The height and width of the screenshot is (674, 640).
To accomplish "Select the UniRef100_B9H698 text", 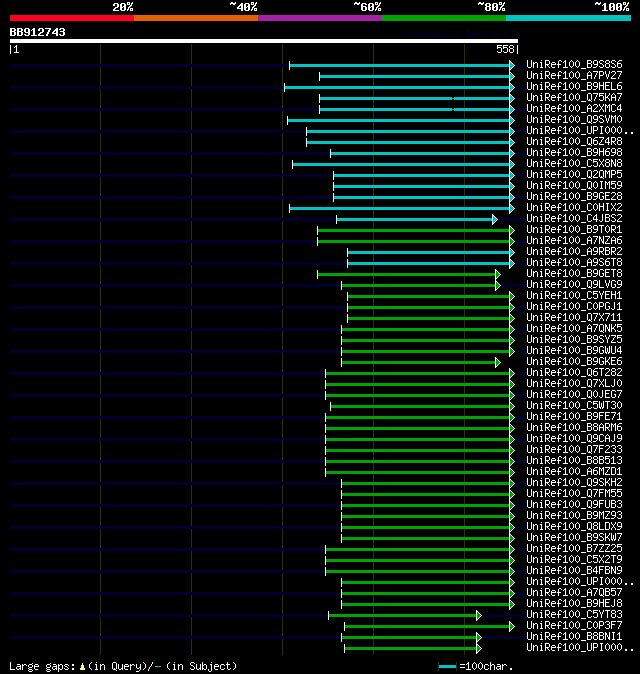I will [574, 153].
